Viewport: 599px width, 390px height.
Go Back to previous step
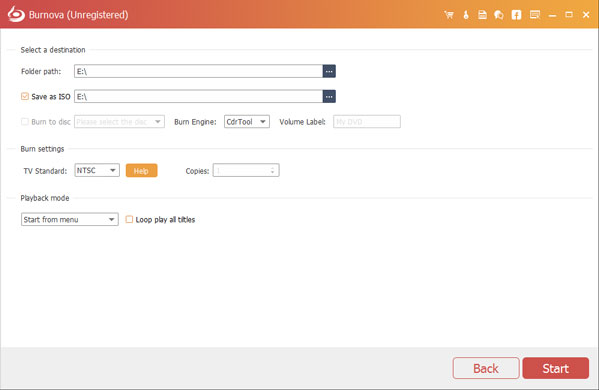(486, 368)
